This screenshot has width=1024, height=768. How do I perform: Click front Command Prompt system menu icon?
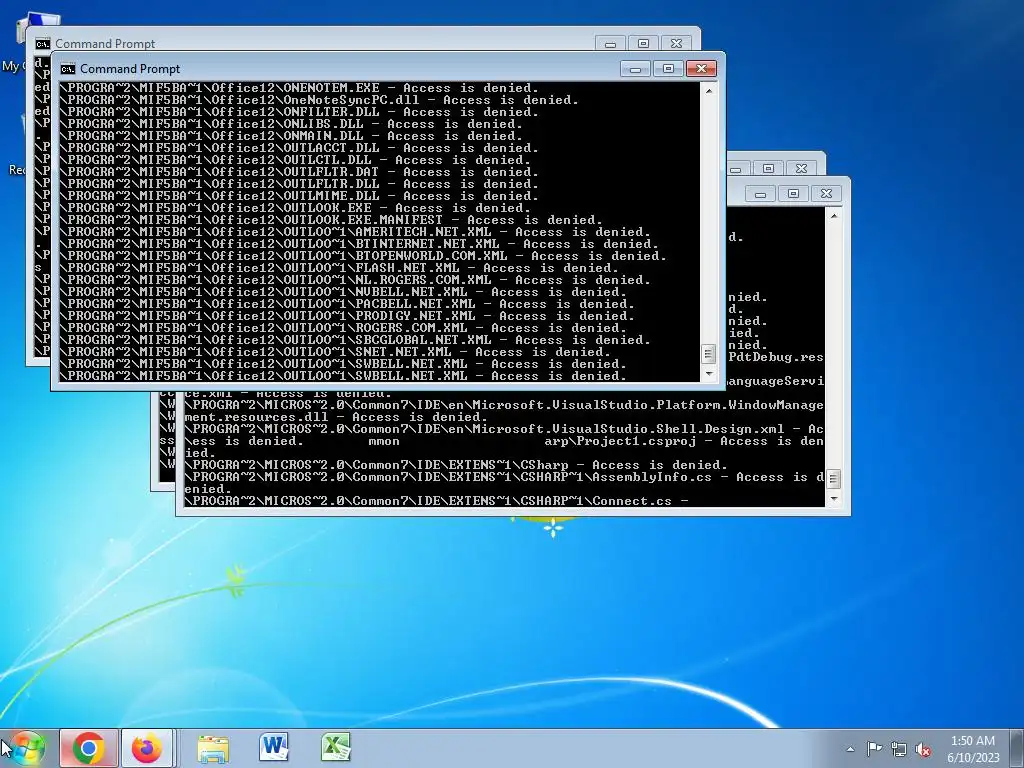click(x=67, y=69)
